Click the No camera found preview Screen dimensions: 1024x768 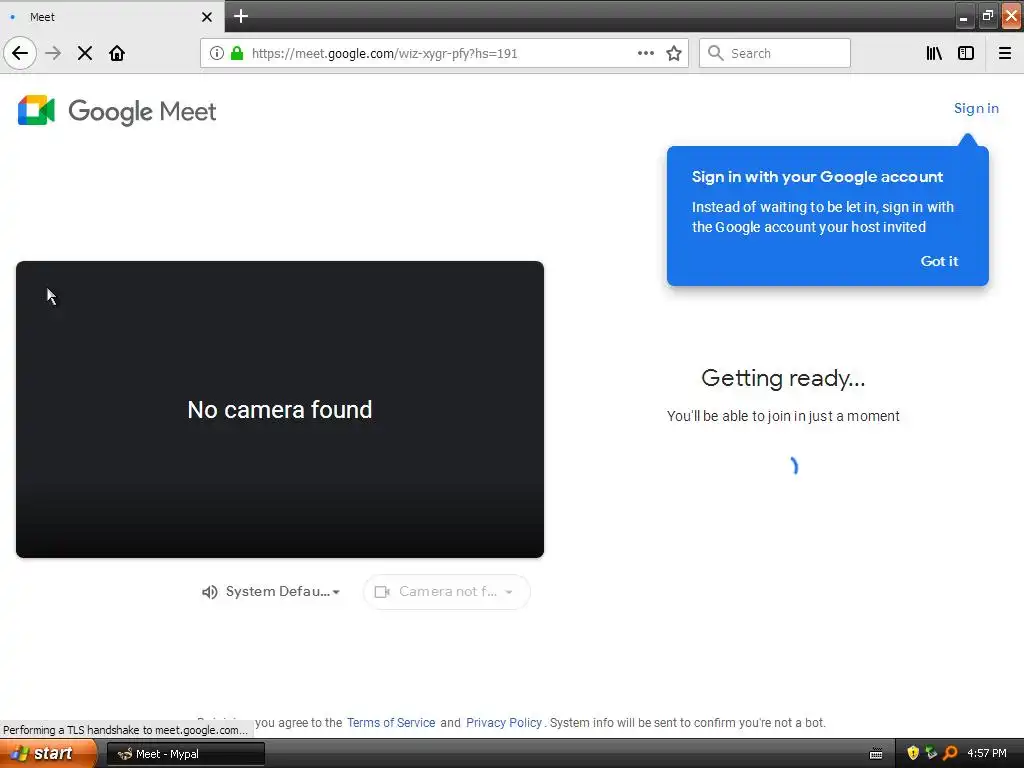280,409
